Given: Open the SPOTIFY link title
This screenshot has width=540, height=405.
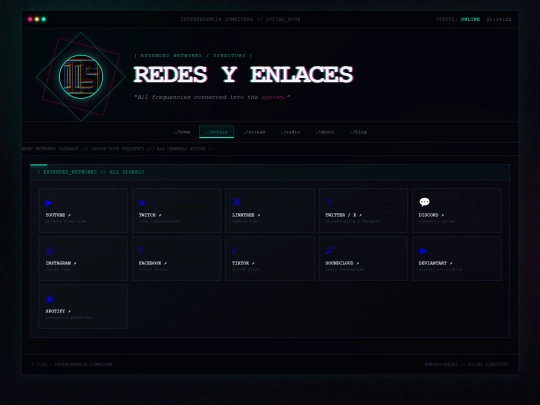Looking at the screenshot, I should coord(55,311).
